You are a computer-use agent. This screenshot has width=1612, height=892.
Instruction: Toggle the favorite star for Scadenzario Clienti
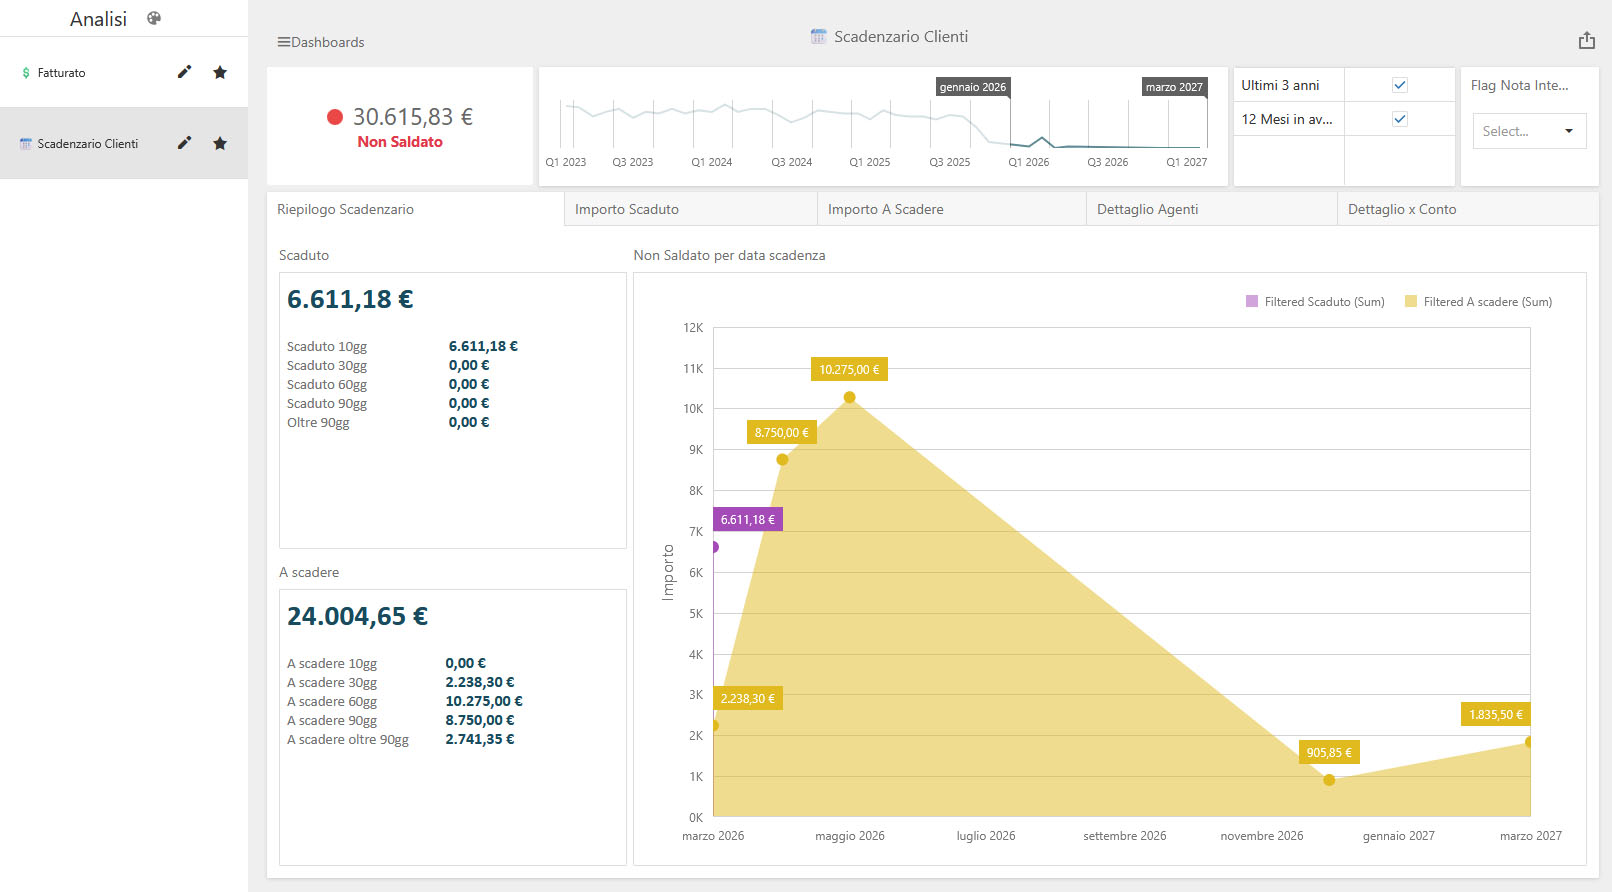point(220,143)
